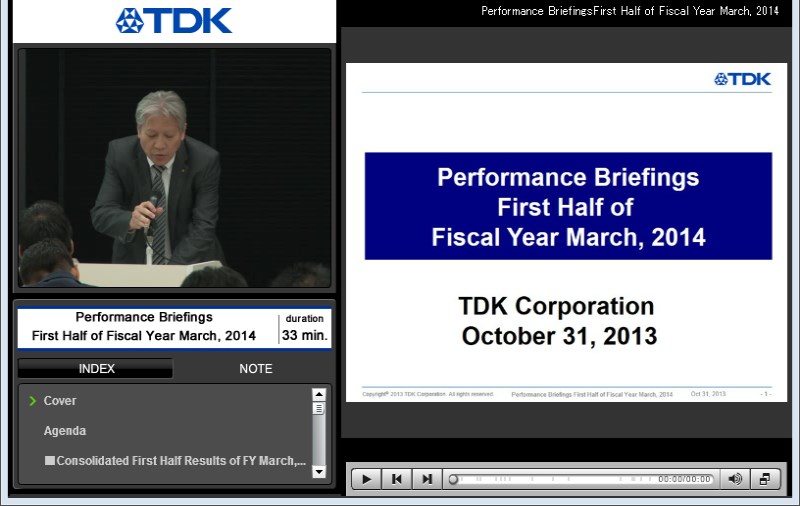This screenshot has height=506, width=800.
Task: Open Consolidated First Half Results entry
Action: click(x=176, y=461)
